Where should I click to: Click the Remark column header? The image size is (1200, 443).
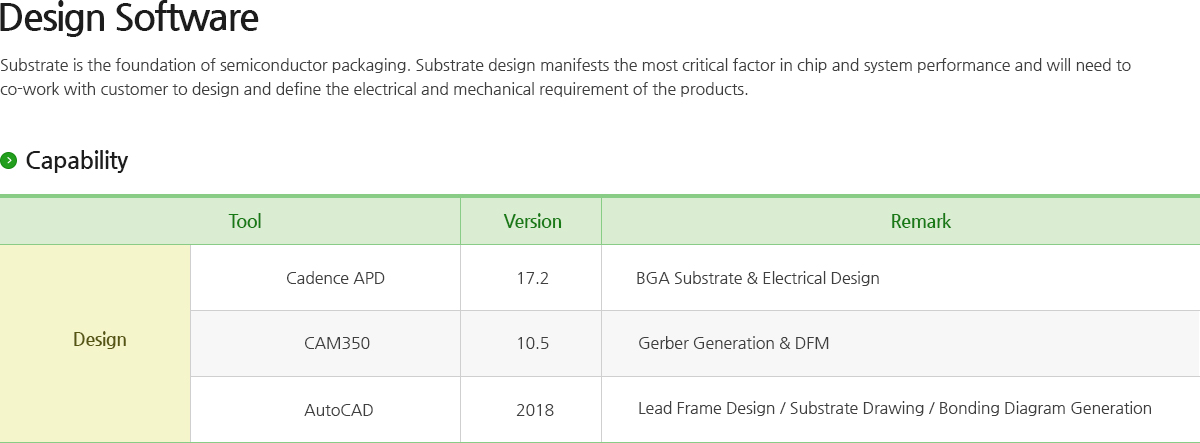click(x=901, y=221)
